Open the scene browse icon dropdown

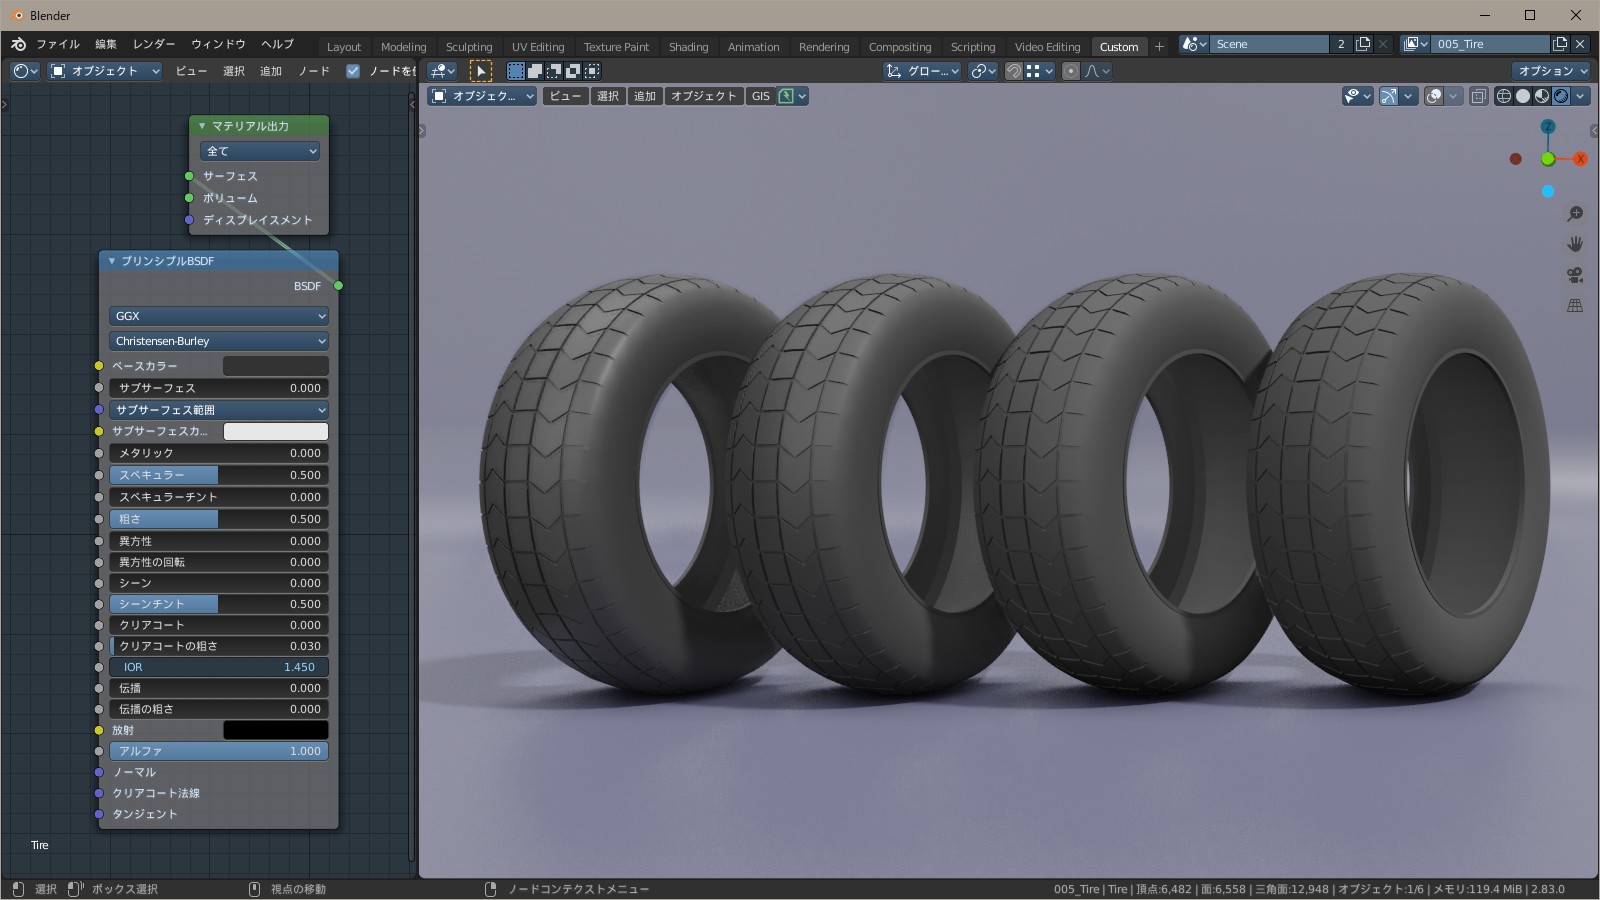tap(1194, 44)
